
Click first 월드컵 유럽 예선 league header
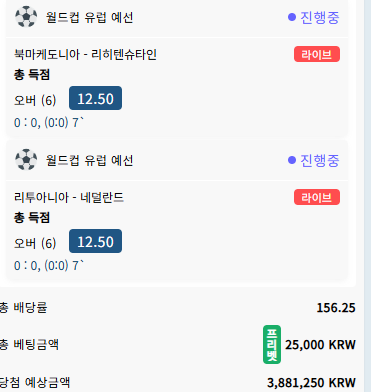tap(89, 17)
